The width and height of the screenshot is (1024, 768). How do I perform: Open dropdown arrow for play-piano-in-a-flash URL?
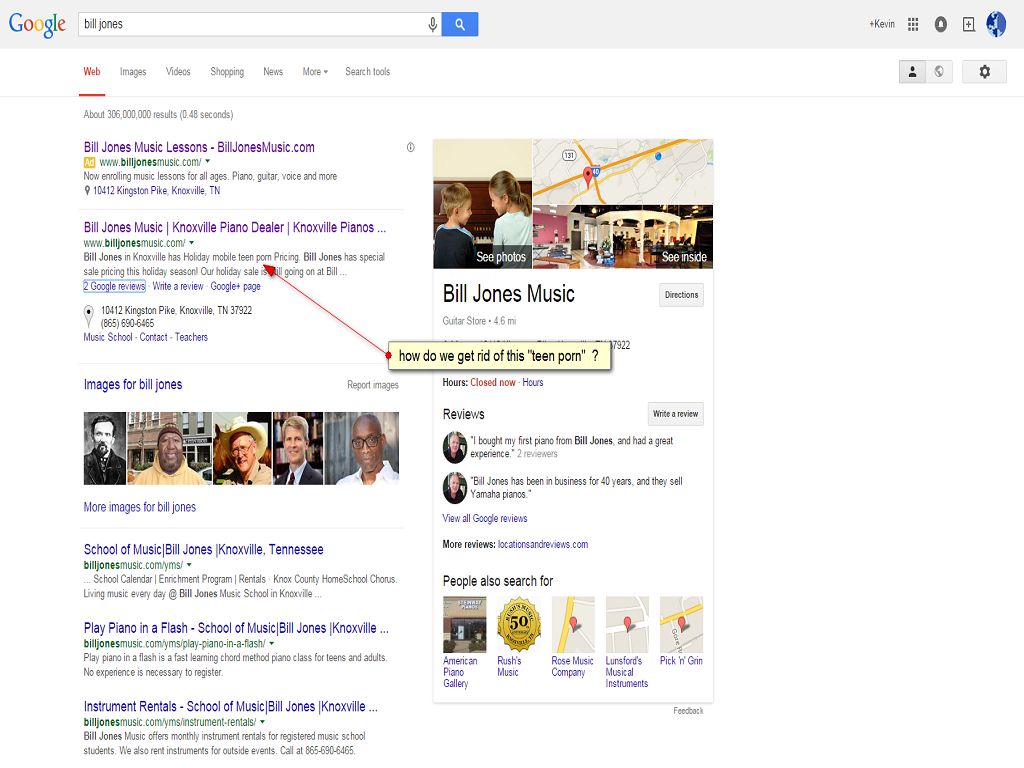pyautogui.click(x=272, y=643)
